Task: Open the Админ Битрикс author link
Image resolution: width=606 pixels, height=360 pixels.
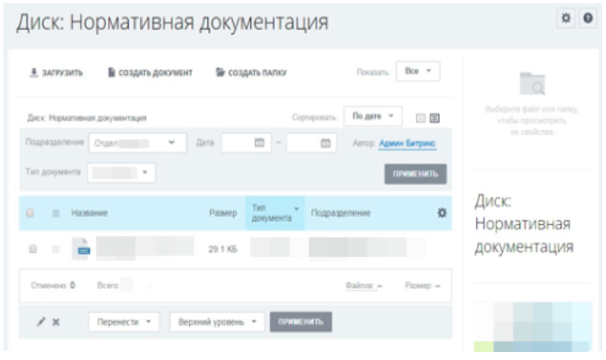Action: coord(407,143)
